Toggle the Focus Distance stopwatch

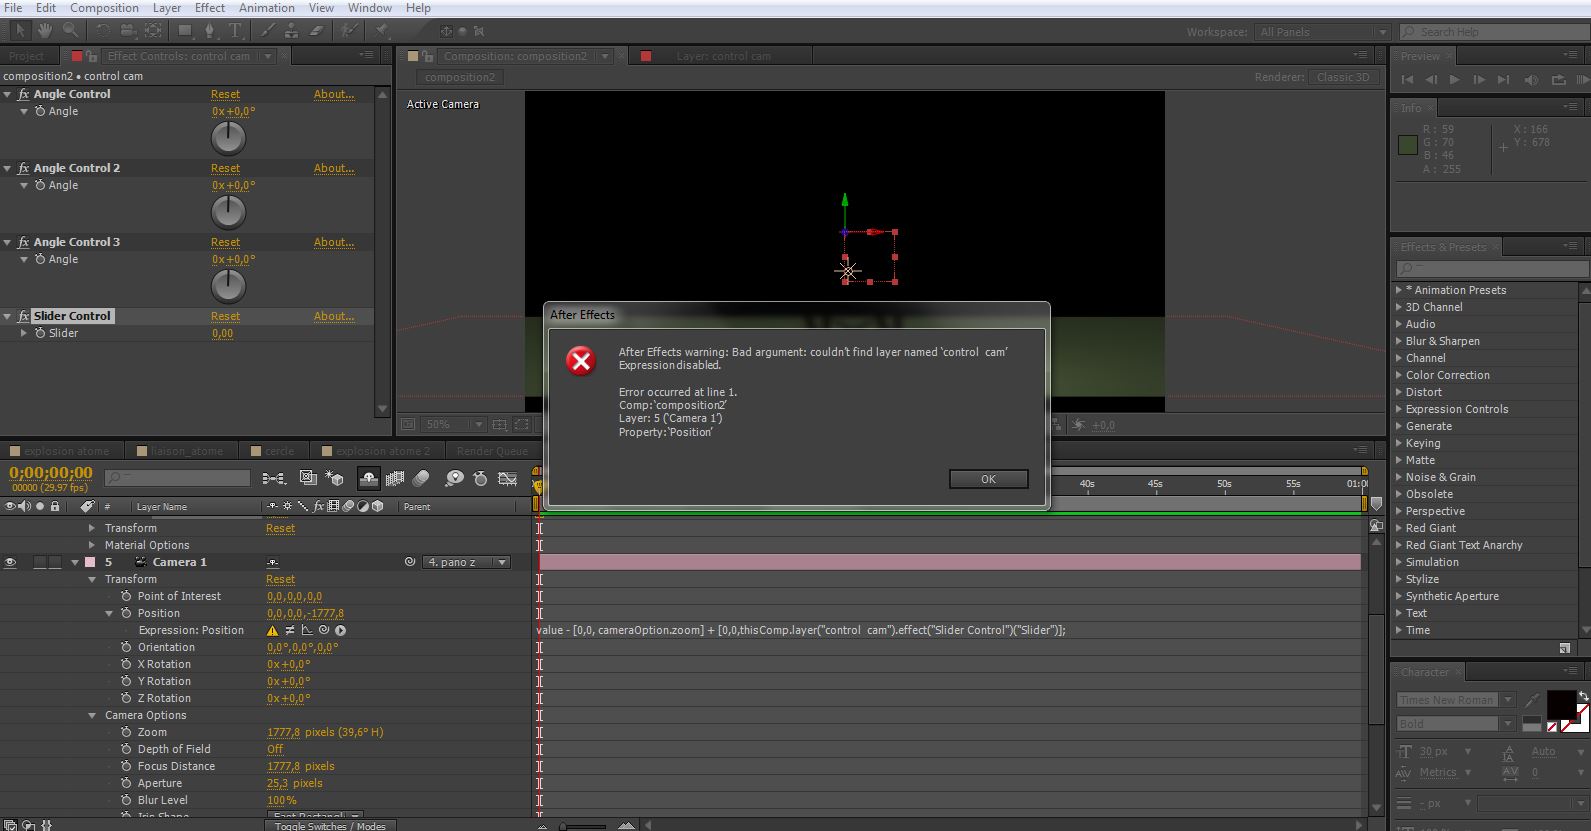pos(126,766)
